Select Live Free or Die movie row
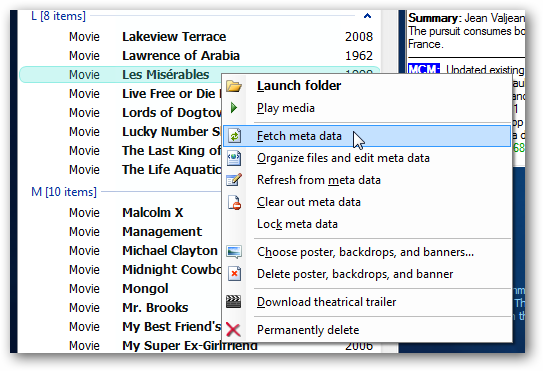The width and height of the screenshot is (543, 371). 121,94
